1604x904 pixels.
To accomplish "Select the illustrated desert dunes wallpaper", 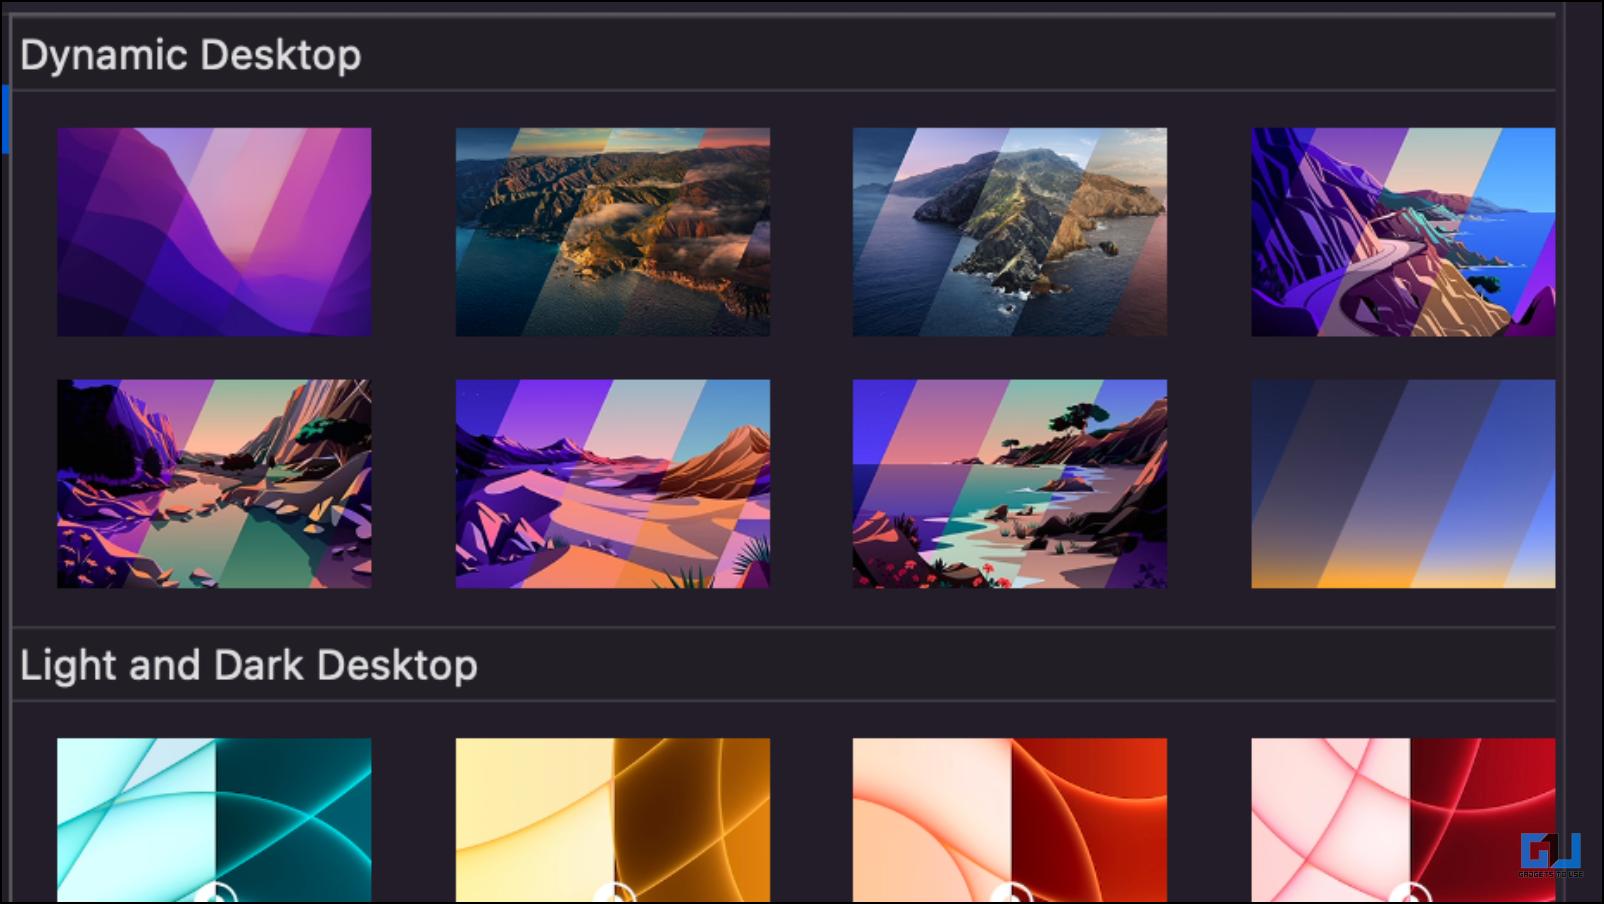I will 613,484.
